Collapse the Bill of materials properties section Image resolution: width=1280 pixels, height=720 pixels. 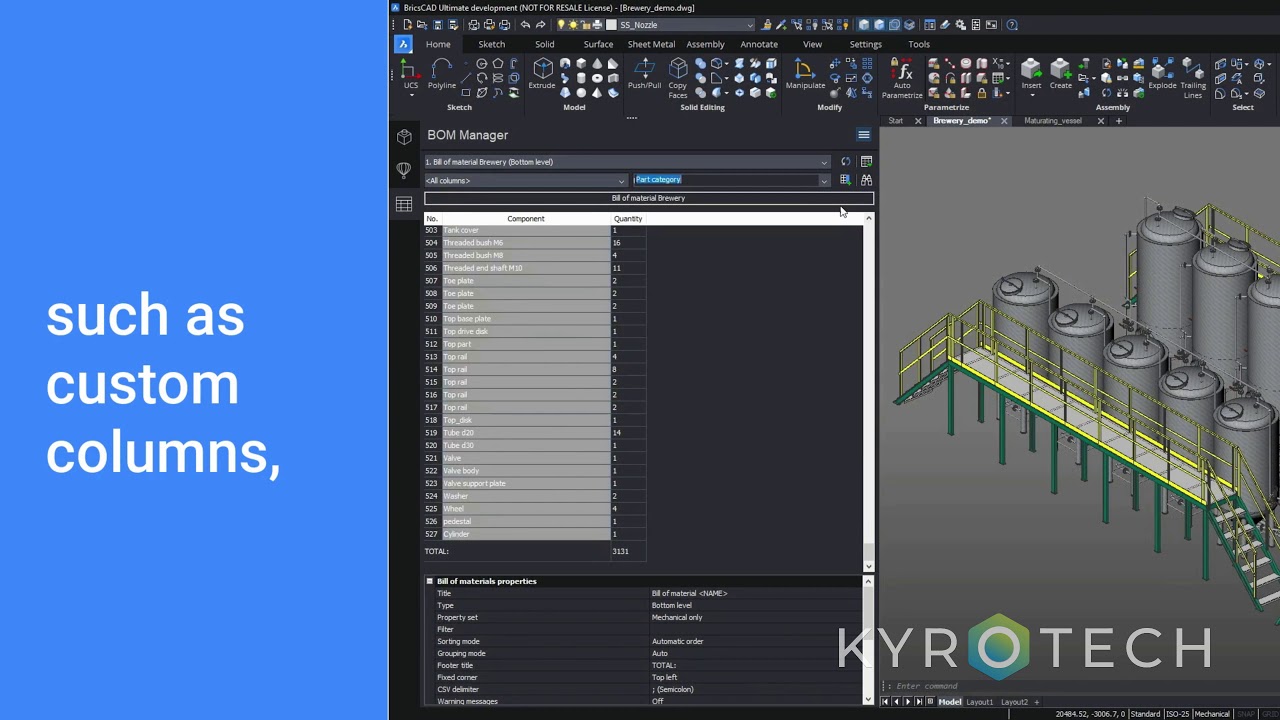[430, 581]
